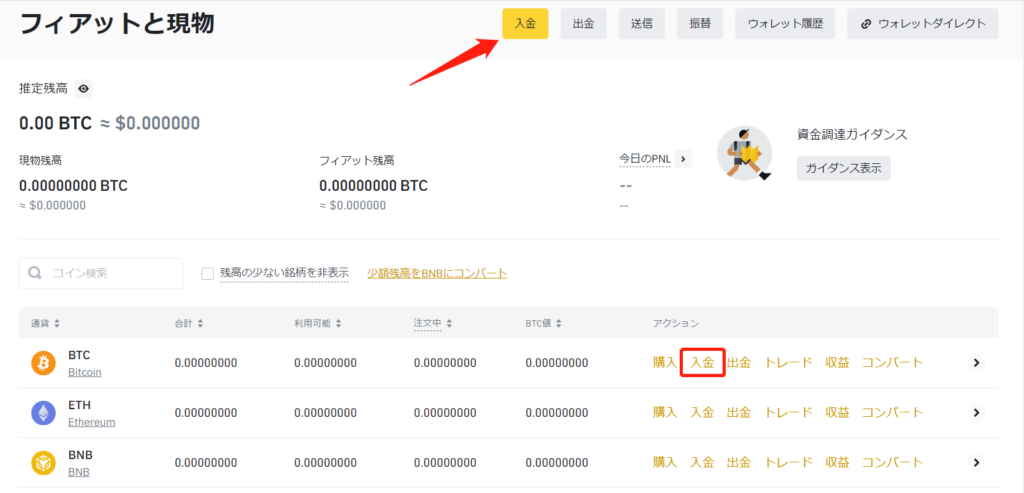
Task: Click コンバート in the BNB row
Action: point(893,462)
